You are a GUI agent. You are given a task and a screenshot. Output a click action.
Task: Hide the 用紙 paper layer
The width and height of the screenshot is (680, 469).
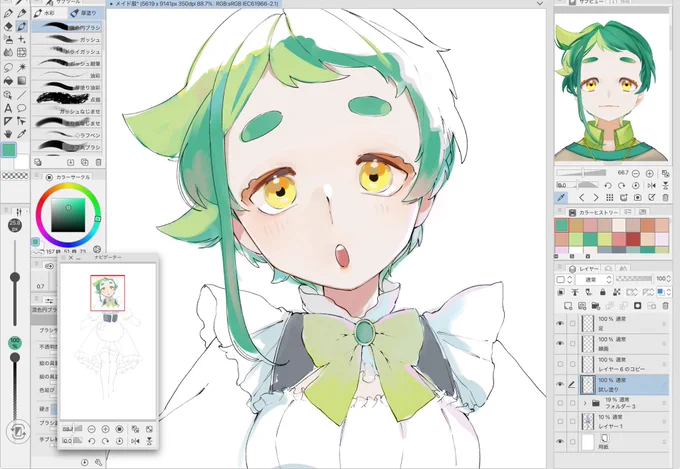[560, 442]
